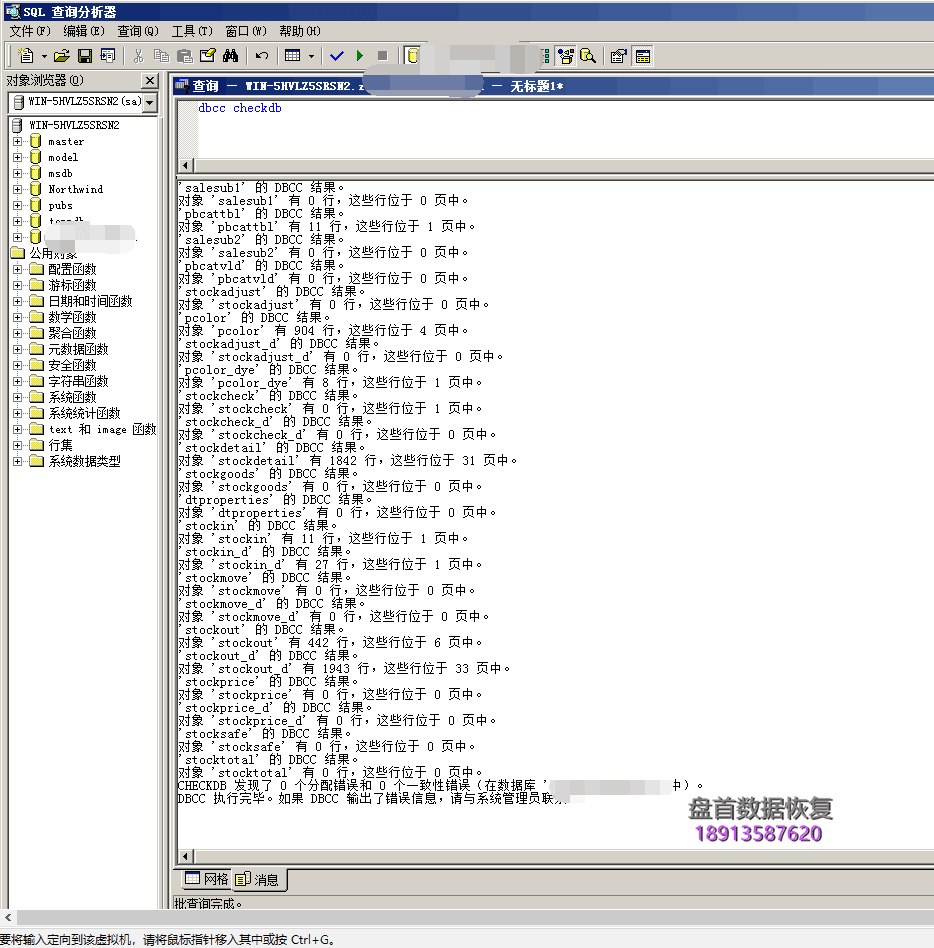Viewport: 934px width, 948px height.
Task: Open the New Query dropdown arrow
Action: tap(44, 56)
